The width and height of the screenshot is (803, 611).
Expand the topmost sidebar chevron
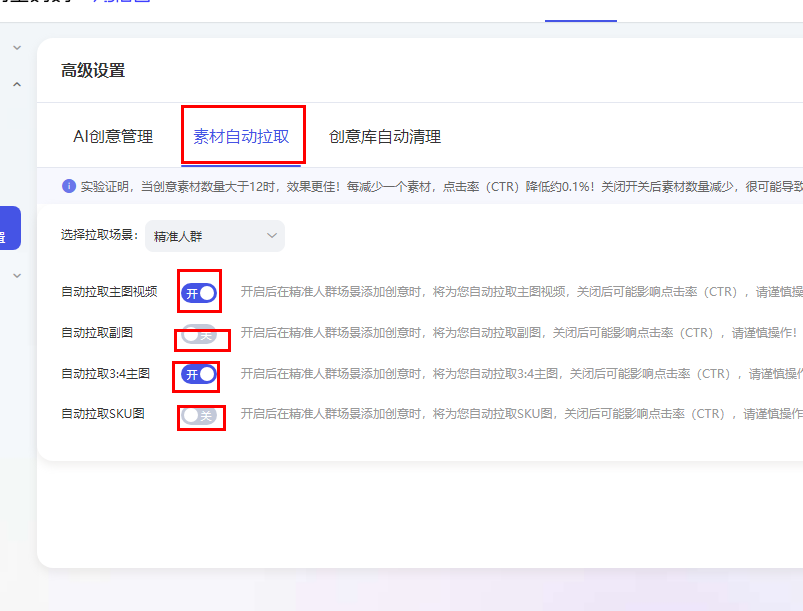17,48
